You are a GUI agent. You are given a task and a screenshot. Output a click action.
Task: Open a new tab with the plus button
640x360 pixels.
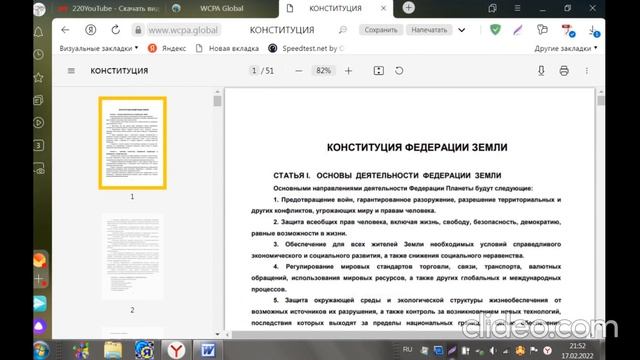coord(408,8)
